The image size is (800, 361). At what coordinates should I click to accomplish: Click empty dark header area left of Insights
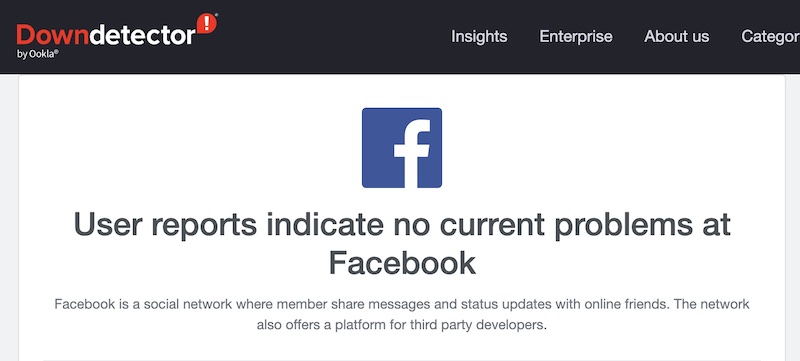pos(332,36)
